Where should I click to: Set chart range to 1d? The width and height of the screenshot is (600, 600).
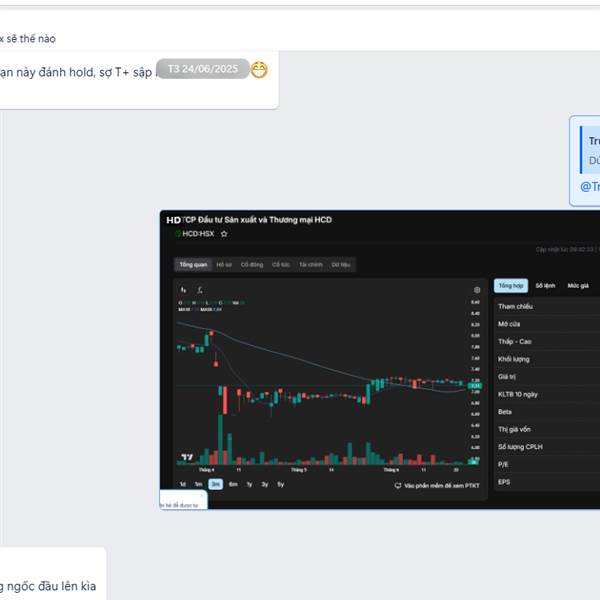tap(183, 484)
